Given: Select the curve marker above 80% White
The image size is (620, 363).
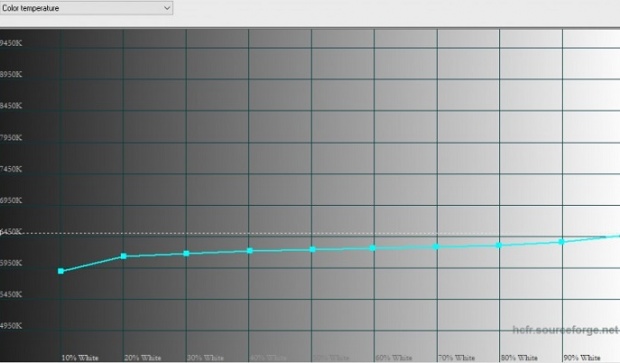Looking at the screenshot, I should (499, 246).
